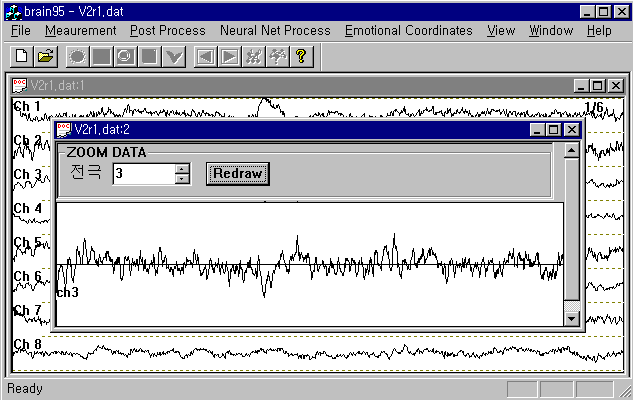Maximize the V2r1.dat:2 window
Screen dimensions: 633x400
[553, 130]
